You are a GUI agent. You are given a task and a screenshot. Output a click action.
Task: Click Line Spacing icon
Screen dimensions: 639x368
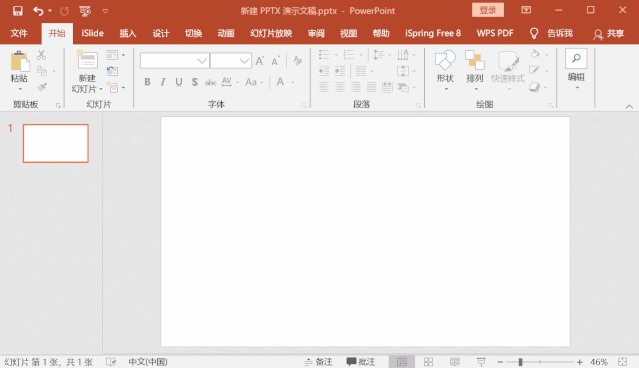pyautogui.click(x=379, y=55)
